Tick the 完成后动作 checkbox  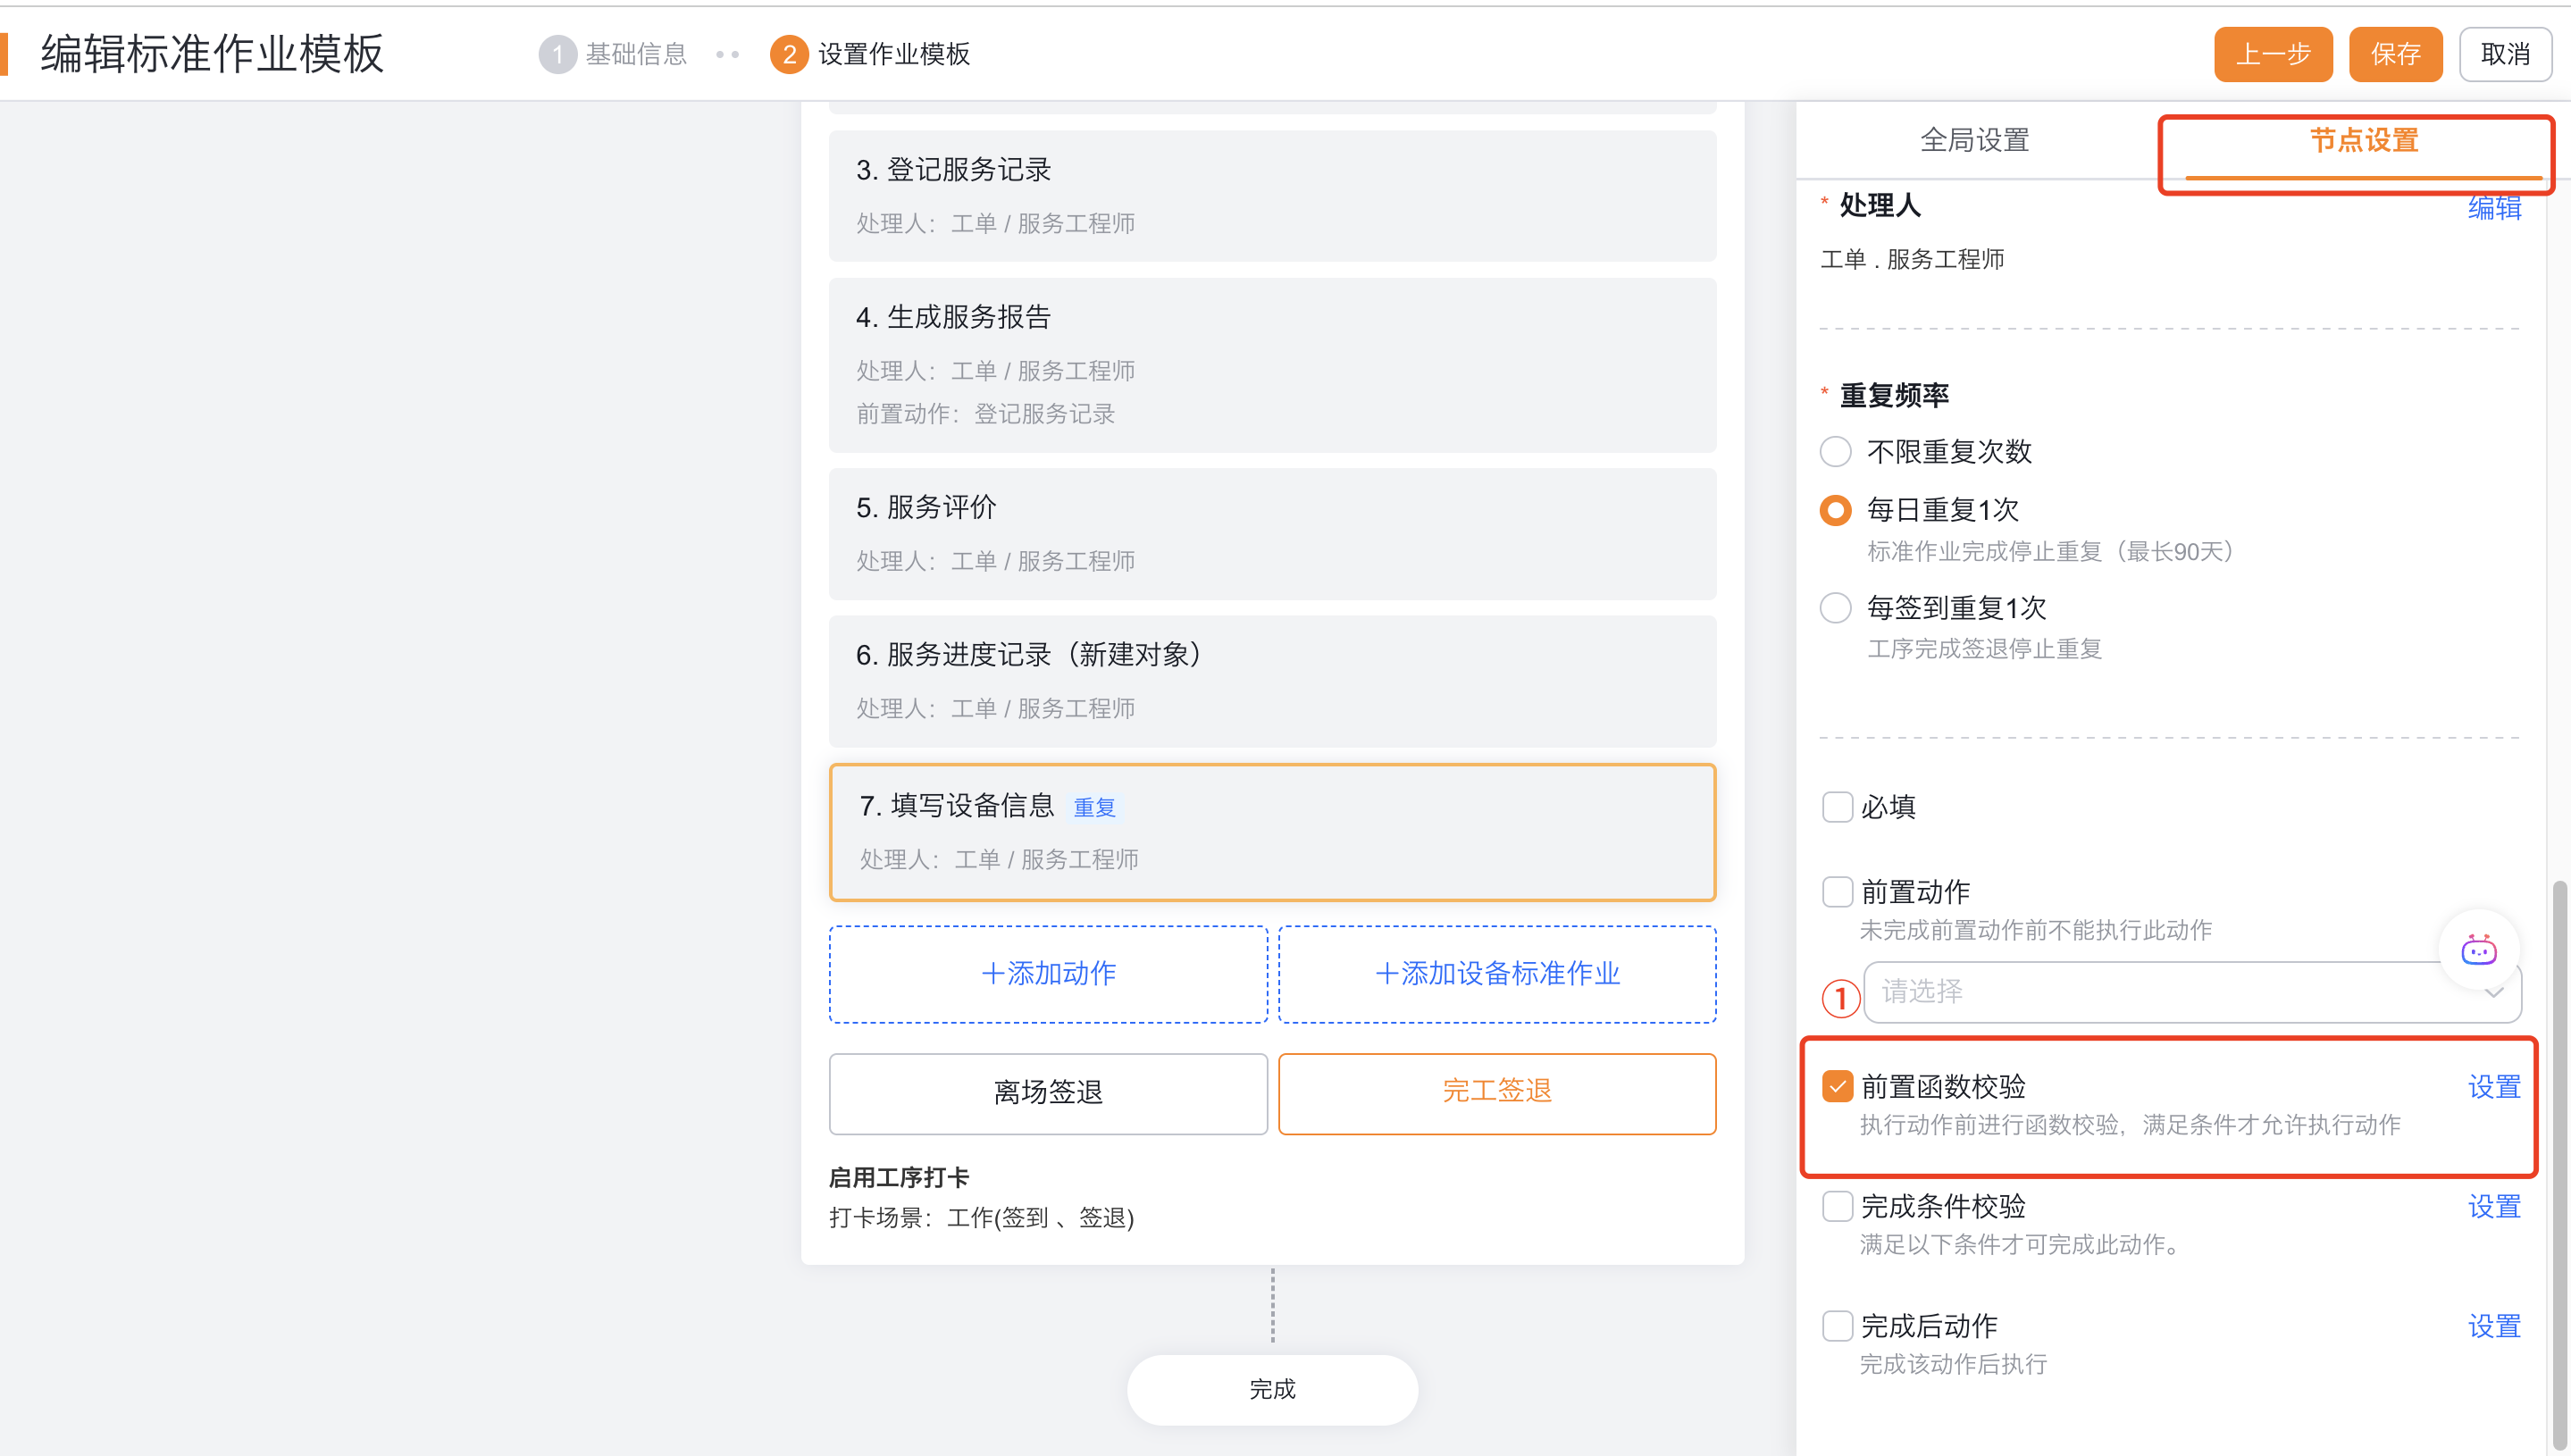[1837, 1326]
